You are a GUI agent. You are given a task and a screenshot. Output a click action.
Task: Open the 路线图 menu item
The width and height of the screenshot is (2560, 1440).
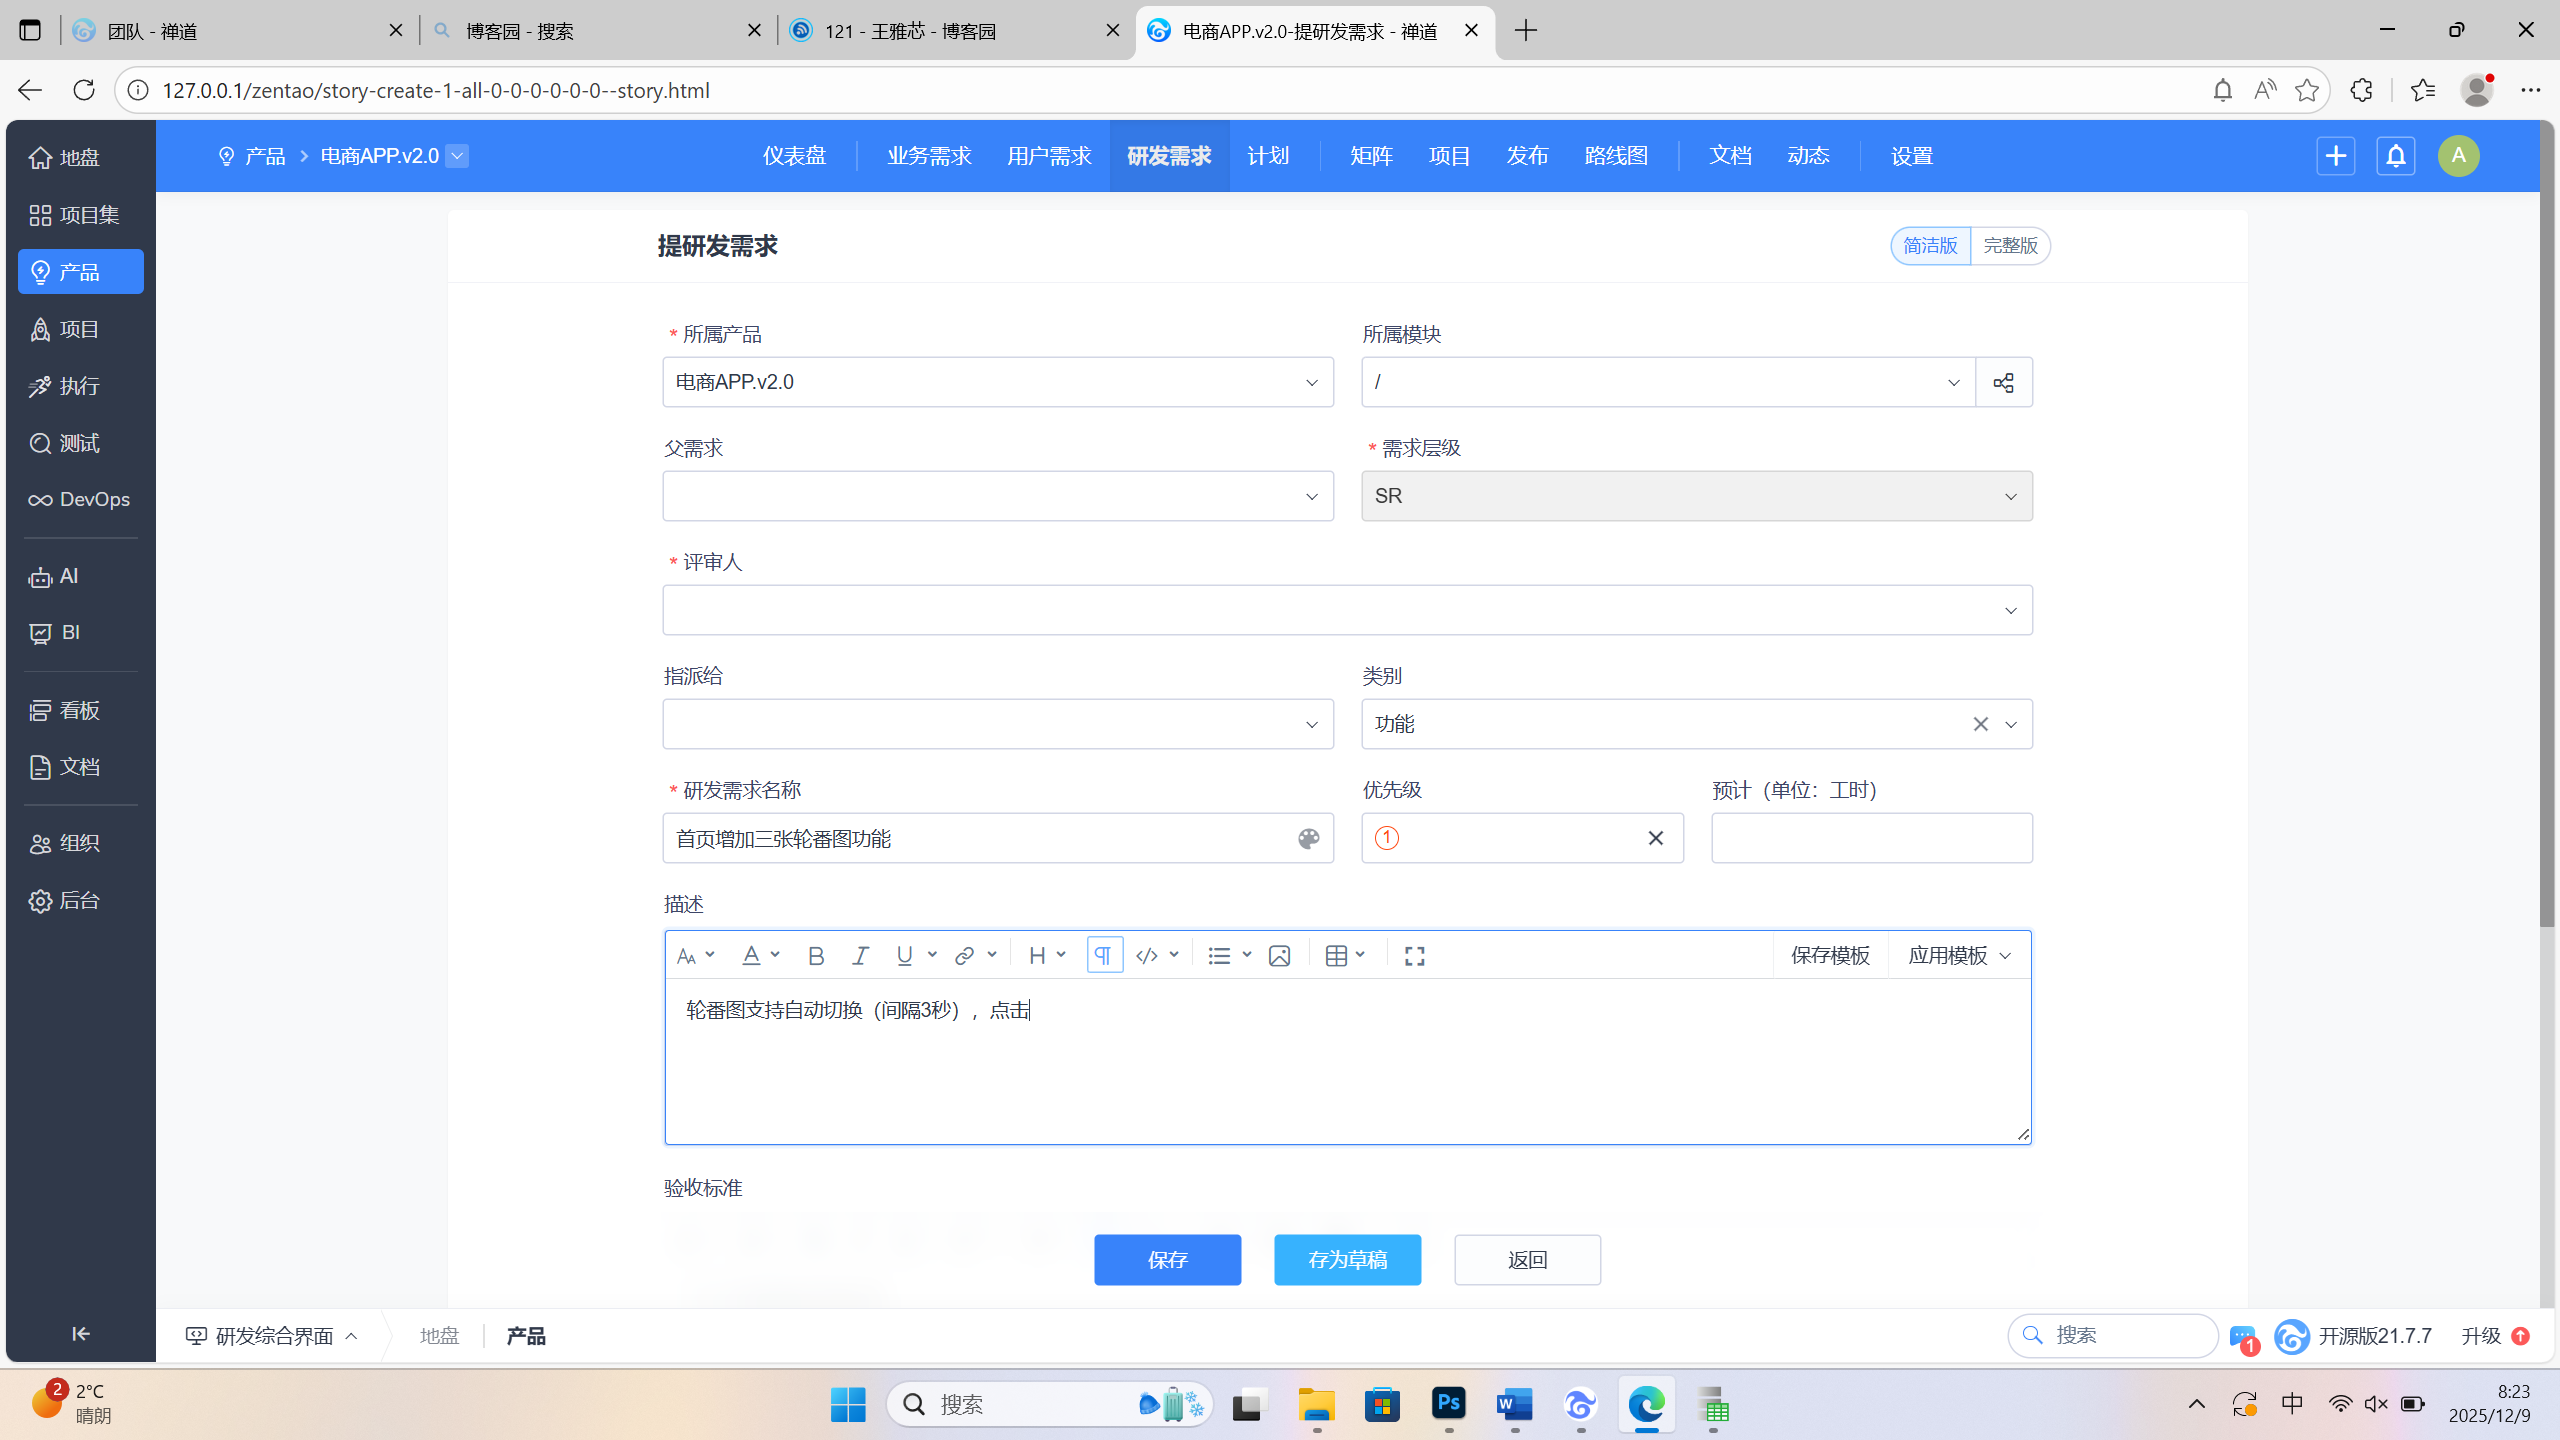tap(1615, 155)
